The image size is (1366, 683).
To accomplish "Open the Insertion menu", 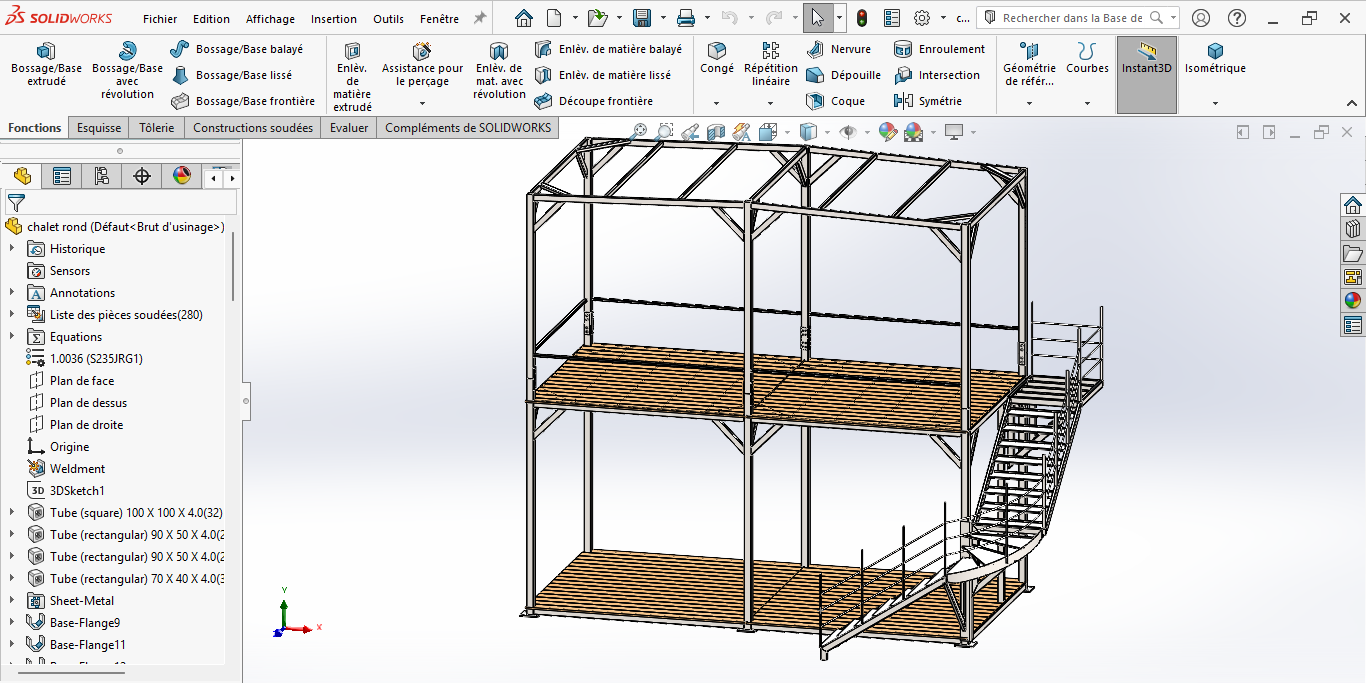I will [333, 19].
